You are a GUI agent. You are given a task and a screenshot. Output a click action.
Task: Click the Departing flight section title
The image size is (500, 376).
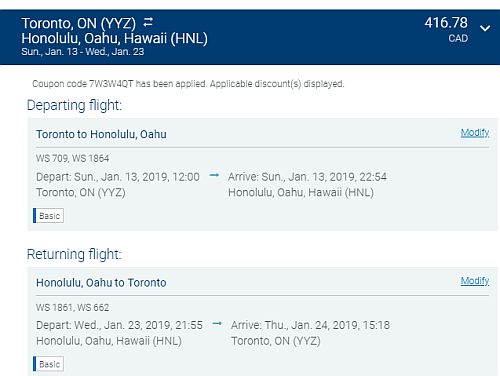pos(74,105)
